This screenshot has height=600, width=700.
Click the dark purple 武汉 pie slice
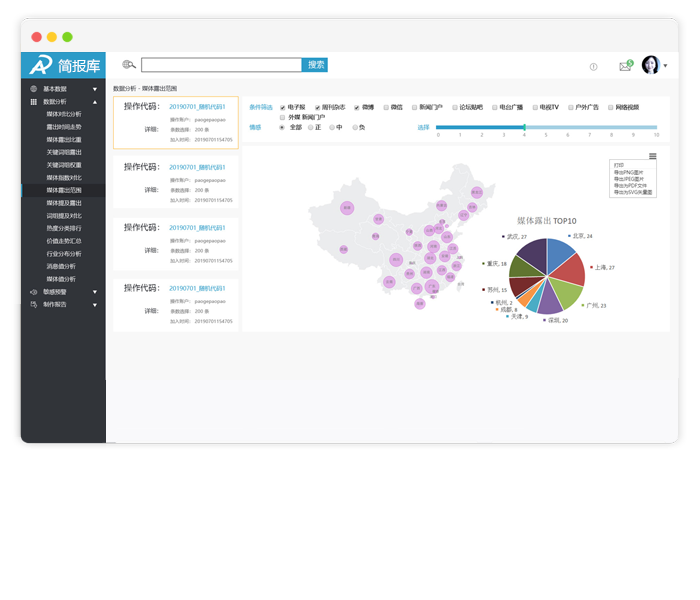pos(534,254)
